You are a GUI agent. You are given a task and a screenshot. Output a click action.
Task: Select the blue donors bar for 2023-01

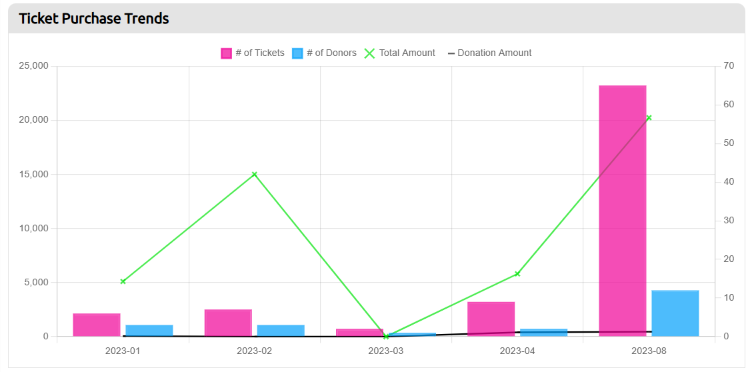(149, 331)
